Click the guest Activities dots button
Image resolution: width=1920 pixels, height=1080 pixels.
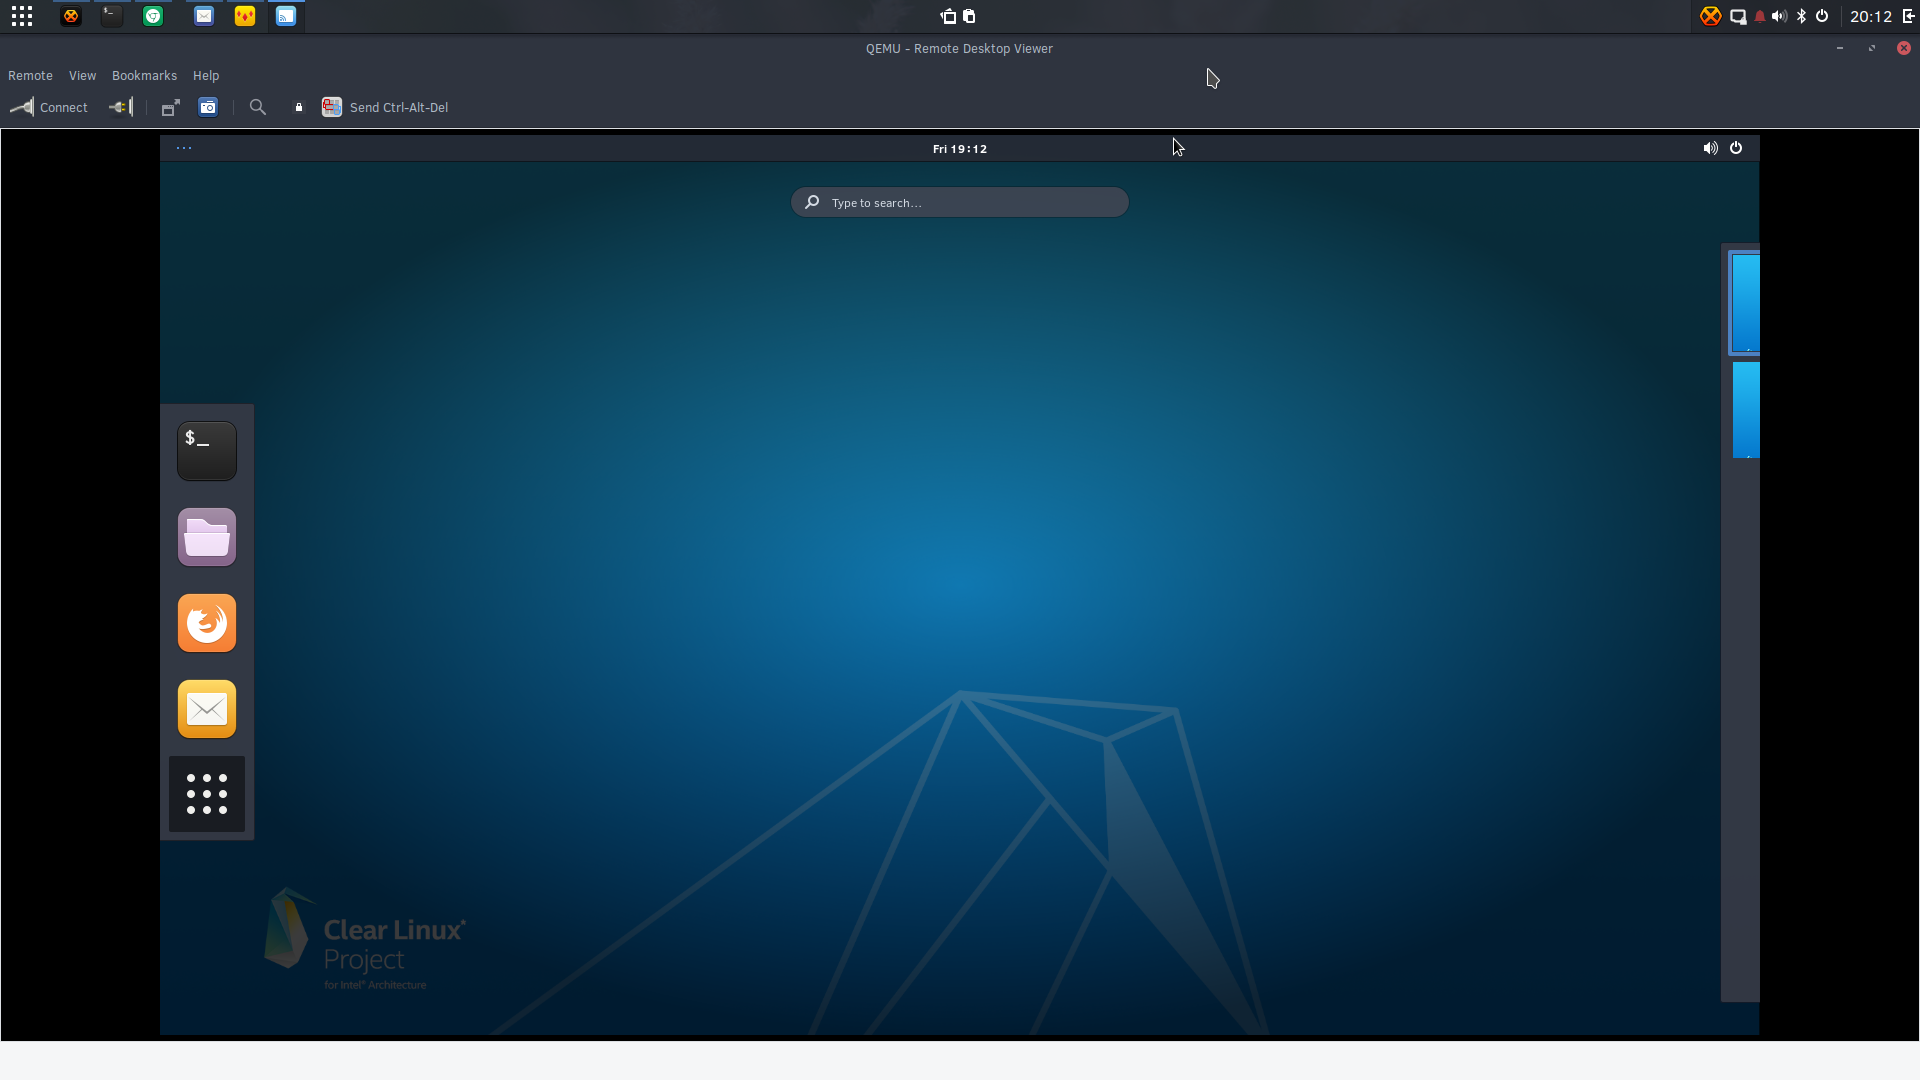(x=184, y=148)
